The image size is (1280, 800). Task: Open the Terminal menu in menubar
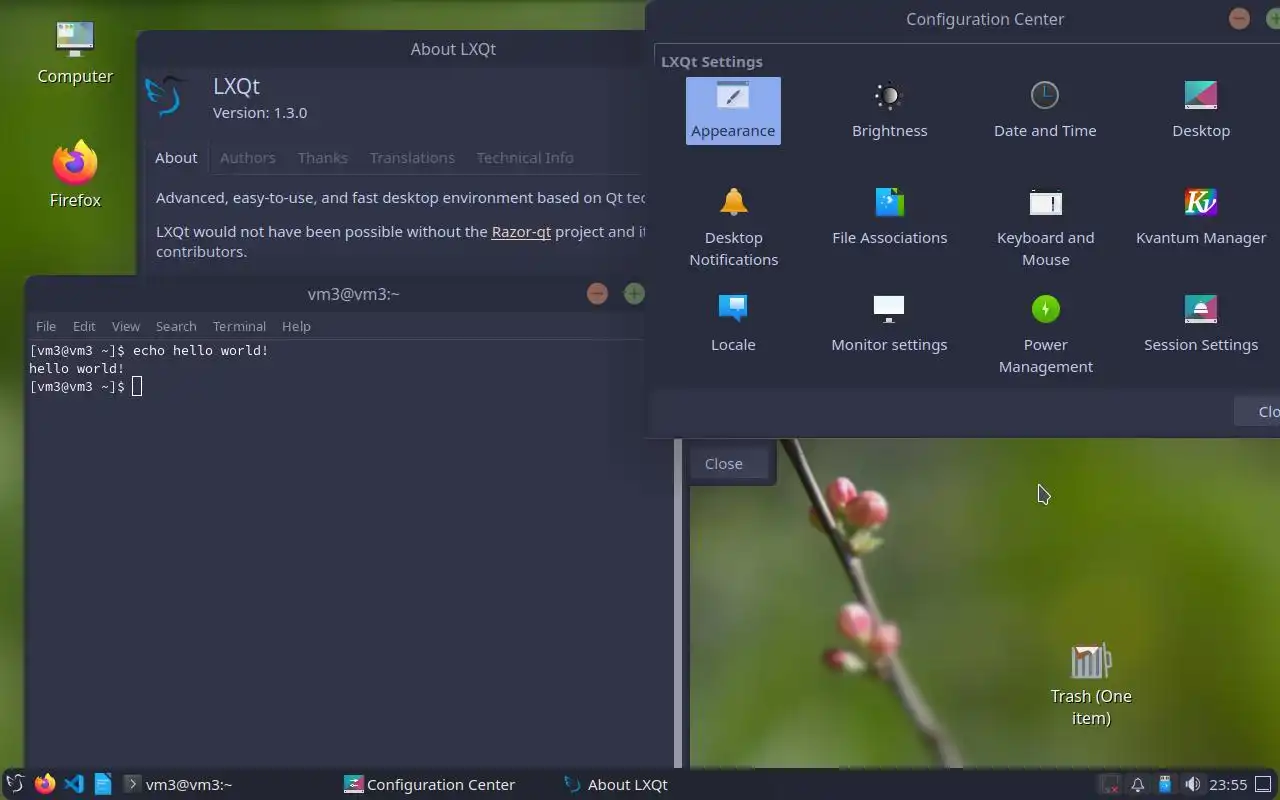(239, 326)
